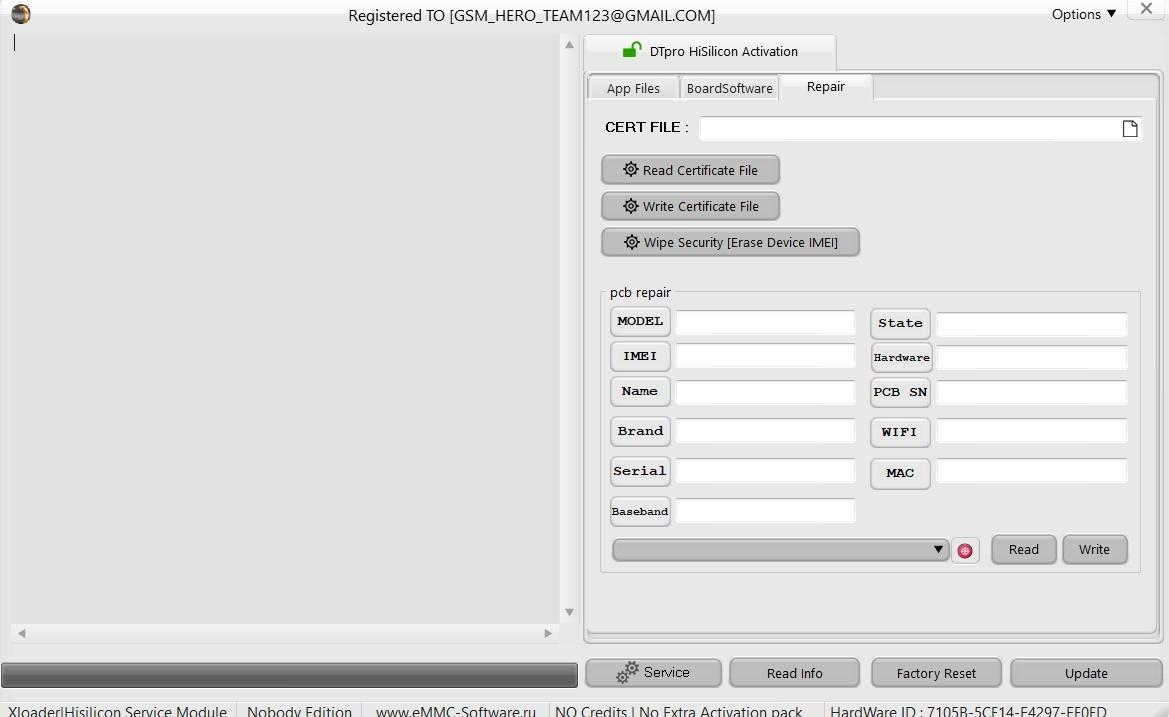Browse for cert file using document icon

(1129, 128)
